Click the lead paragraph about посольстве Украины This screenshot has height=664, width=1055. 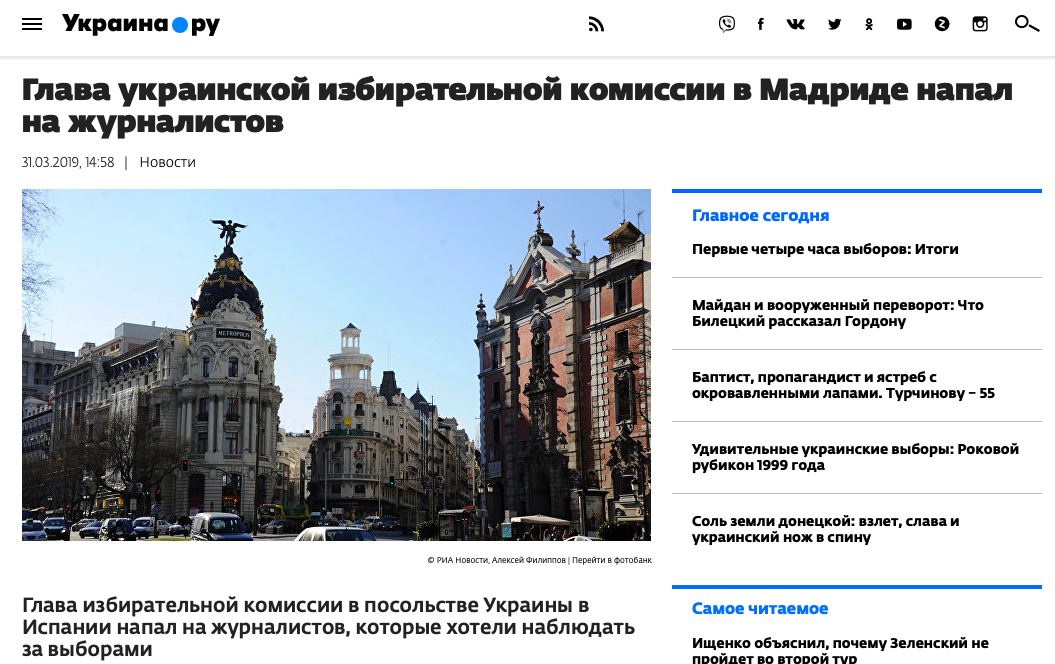(x=328, y=627)
